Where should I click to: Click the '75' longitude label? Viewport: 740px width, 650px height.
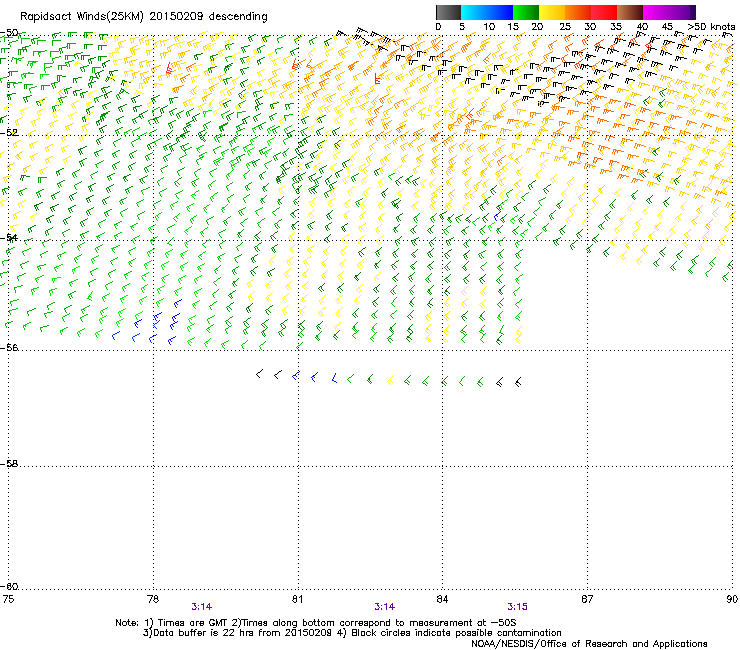click(x=8, y=599)
